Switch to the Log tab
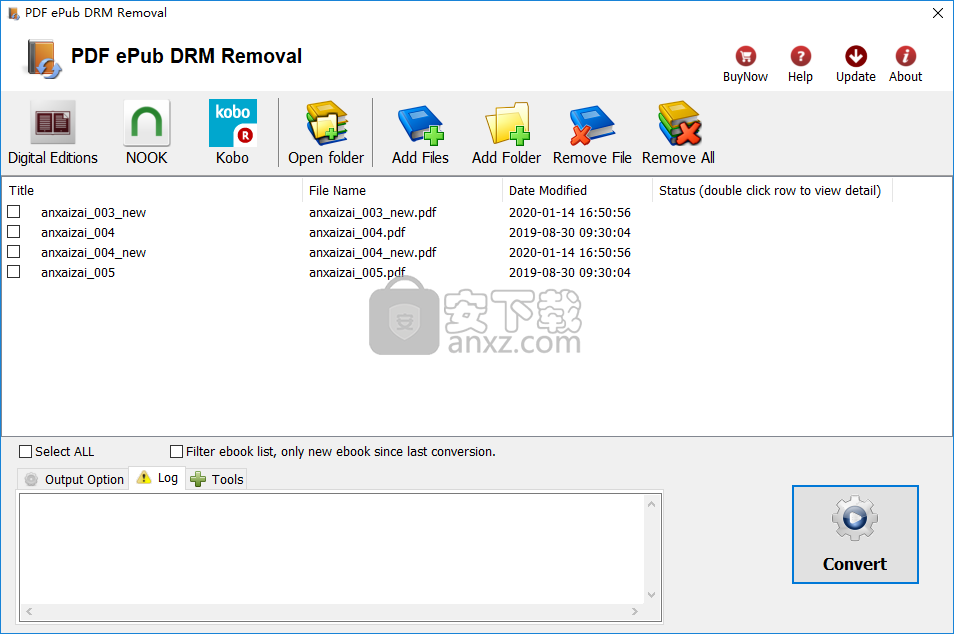954x634 pixels. [x=157, y=478]
